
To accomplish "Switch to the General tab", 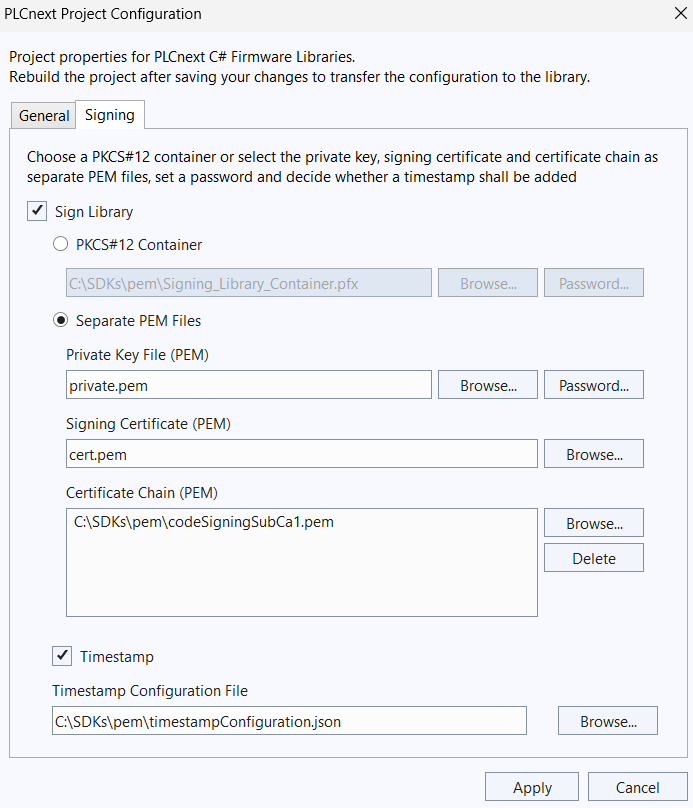I will [x=44, y=115].
